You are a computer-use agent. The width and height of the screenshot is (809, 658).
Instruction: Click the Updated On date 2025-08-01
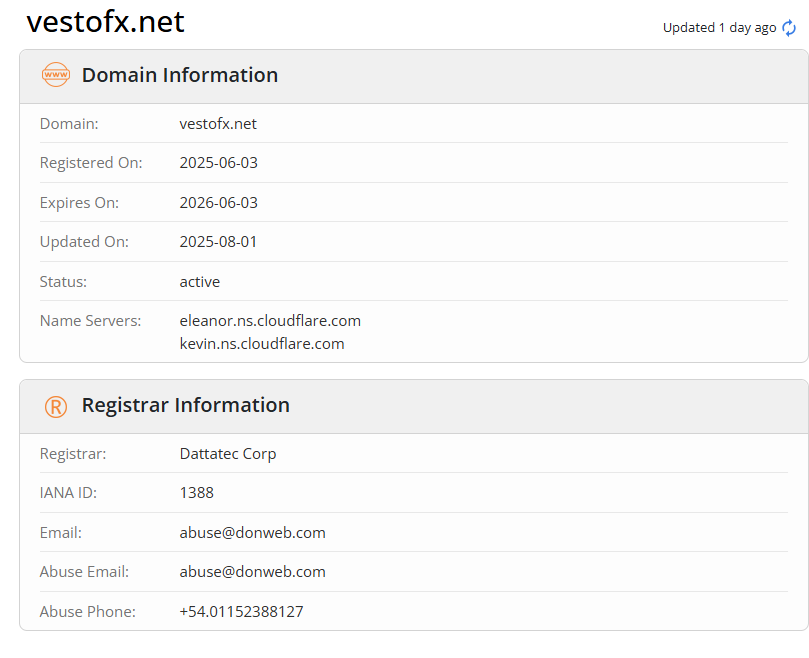coord(218,242)
